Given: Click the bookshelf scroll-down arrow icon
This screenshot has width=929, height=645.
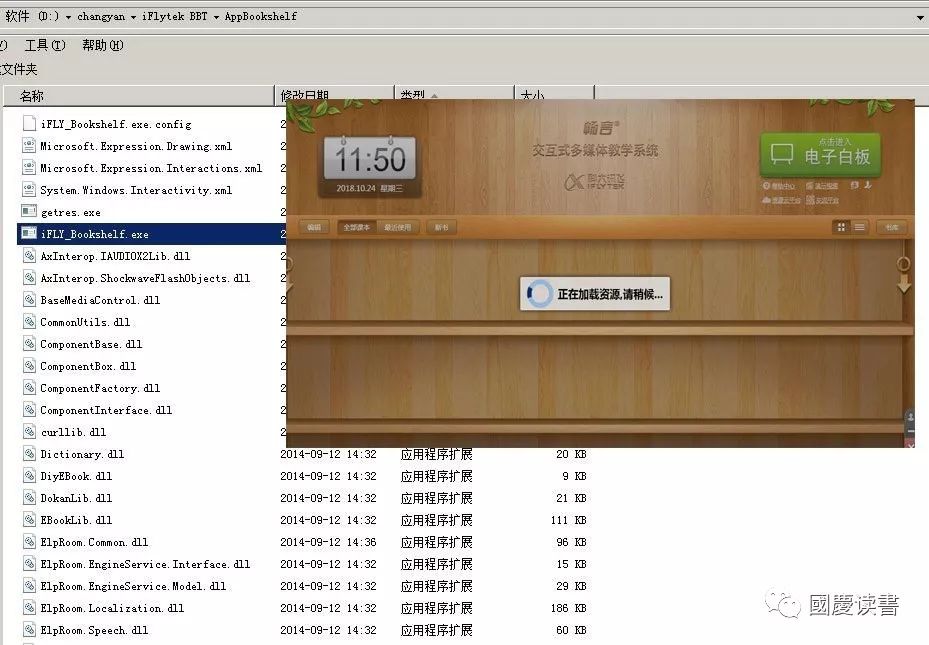Looking at the screenshot, I should (x=904, y=285).
